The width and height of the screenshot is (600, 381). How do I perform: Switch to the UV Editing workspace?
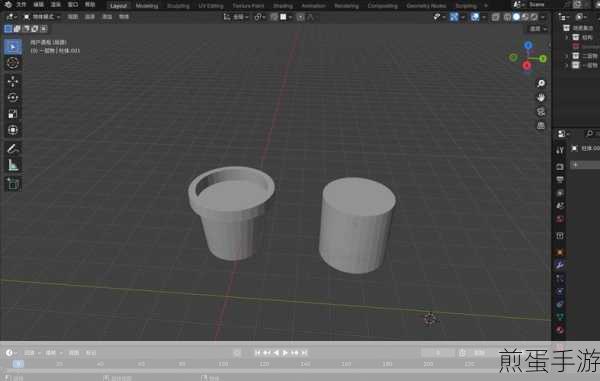coord(211,6)
